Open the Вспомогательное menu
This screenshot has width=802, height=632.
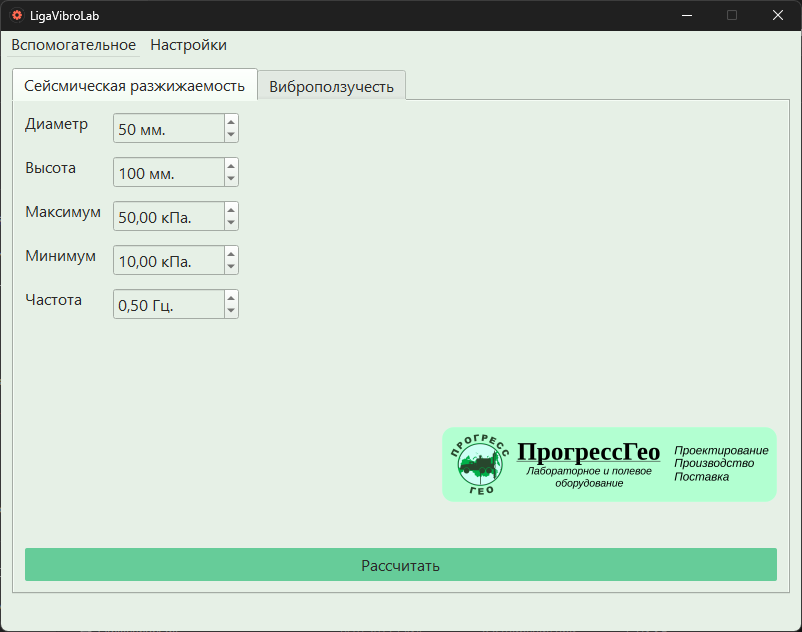[x=74, y=45]
